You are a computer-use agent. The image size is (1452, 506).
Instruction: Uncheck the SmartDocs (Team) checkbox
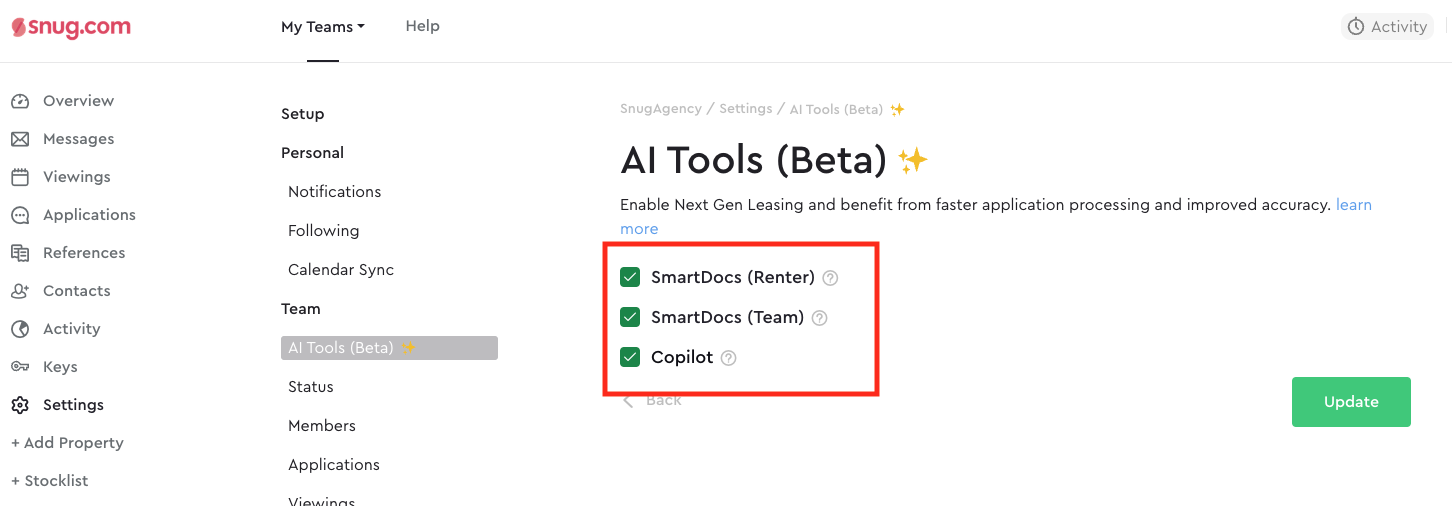point(630,317)
